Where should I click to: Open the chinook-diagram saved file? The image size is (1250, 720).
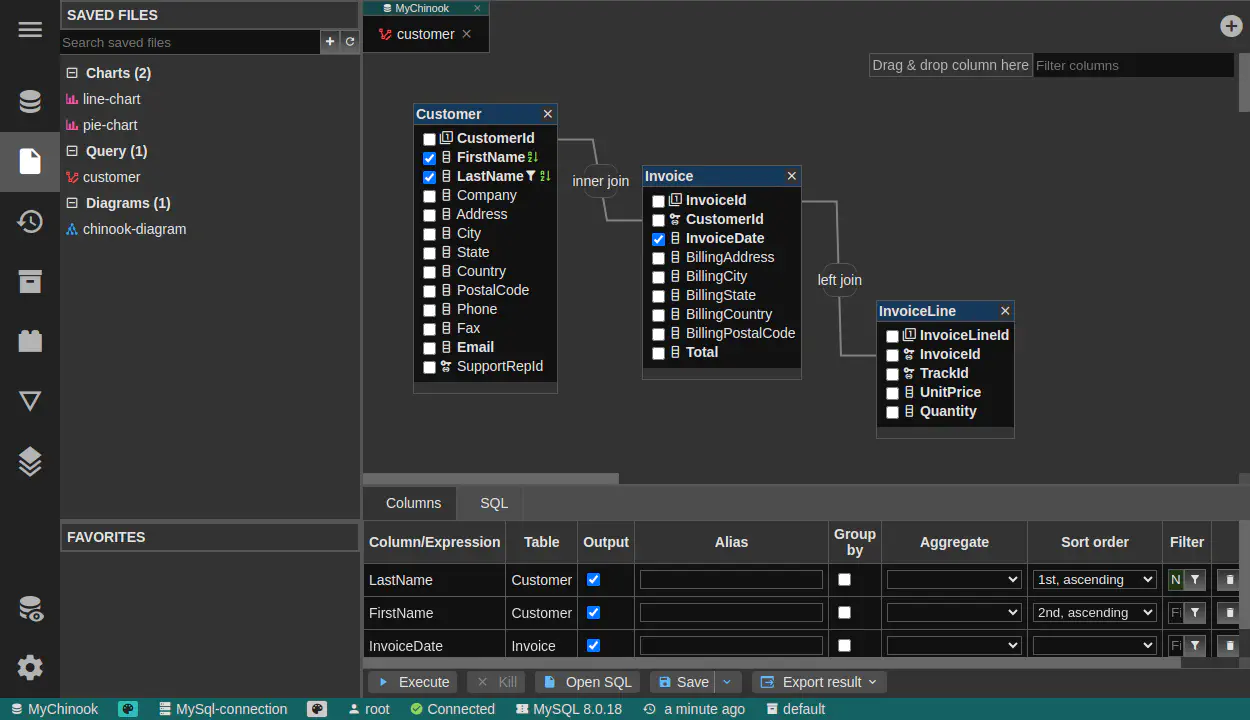[134, 229]
